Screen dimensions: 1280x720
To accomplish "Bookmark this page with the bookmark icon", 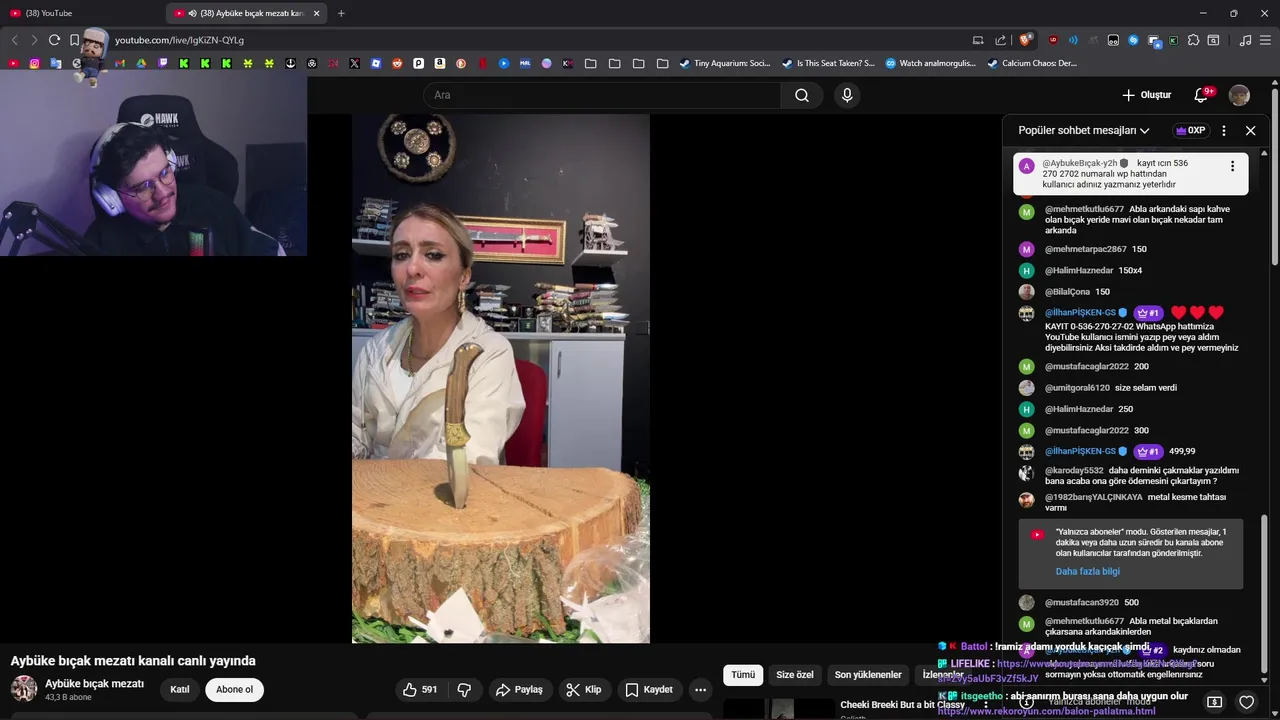I will click(x=74, y=40).
